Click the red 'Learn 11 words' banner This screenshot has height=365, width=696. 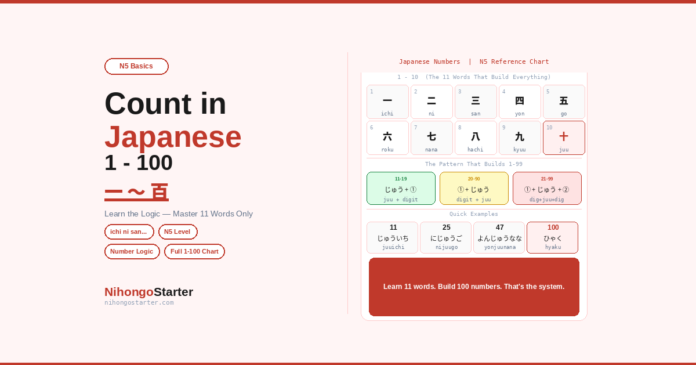pyautogui.click(x=474, y=287)
